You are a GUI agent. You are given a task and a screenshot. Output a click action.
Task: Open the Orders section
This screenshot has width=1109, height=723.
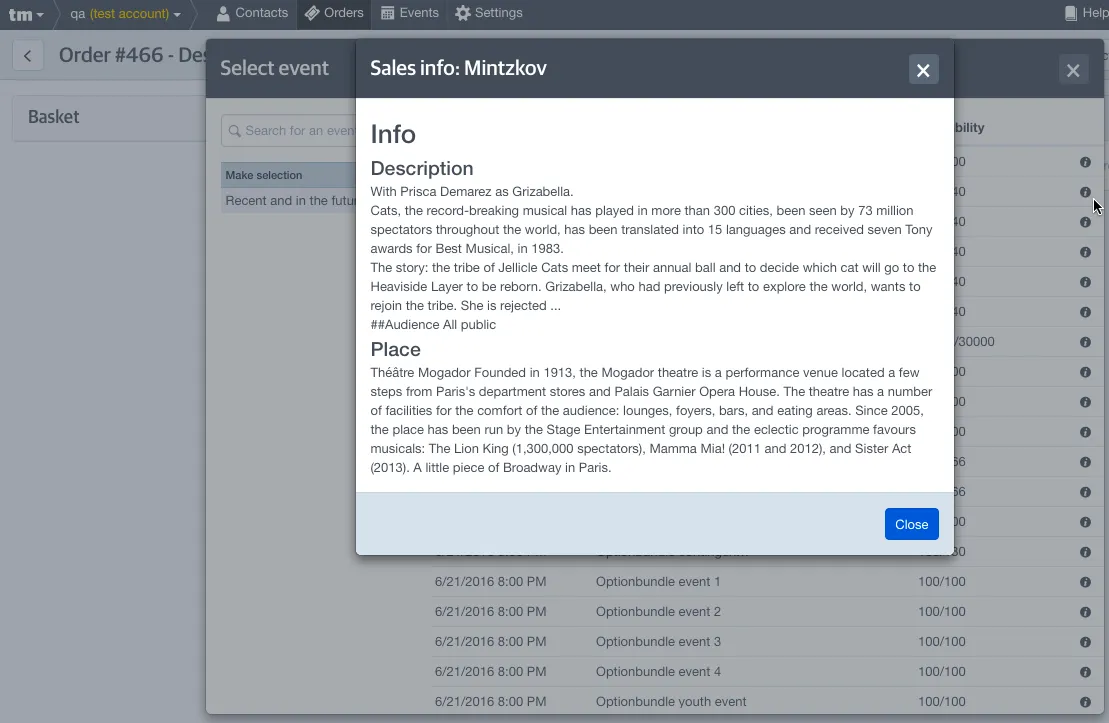pos(334,13)
